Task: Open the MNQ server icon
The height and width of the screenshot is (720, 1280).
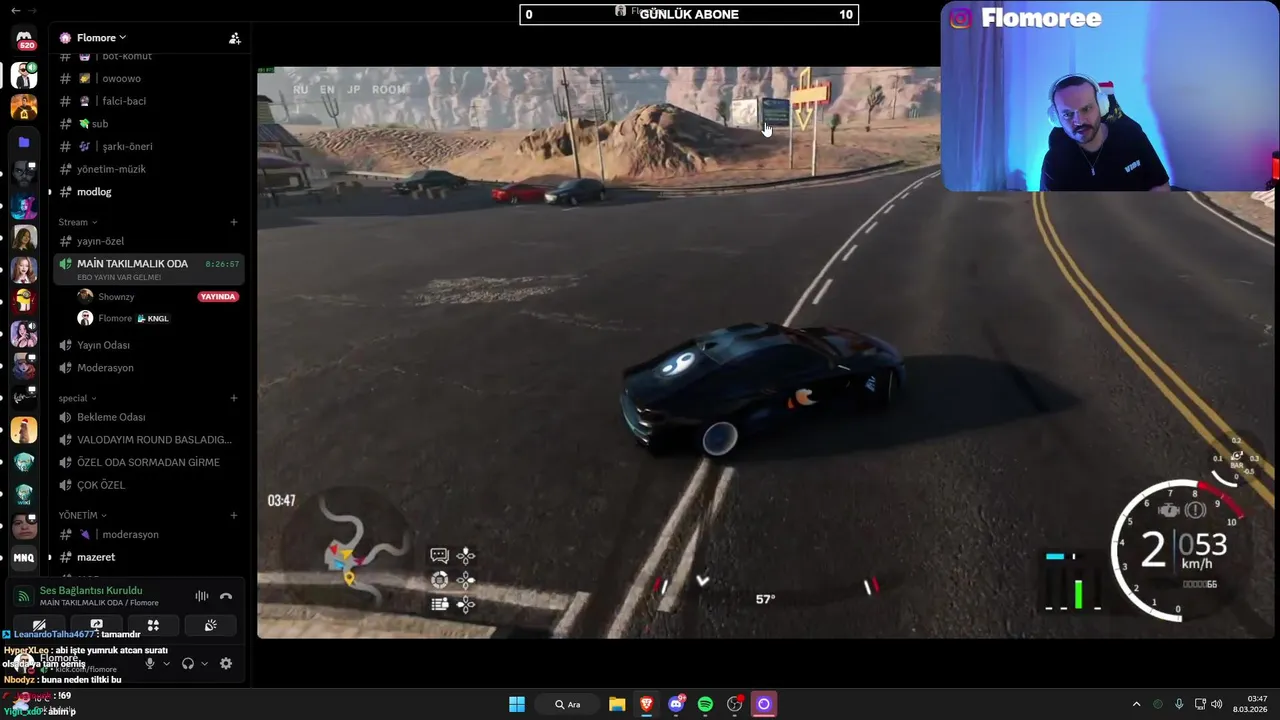Action: [x=24, y=557]
